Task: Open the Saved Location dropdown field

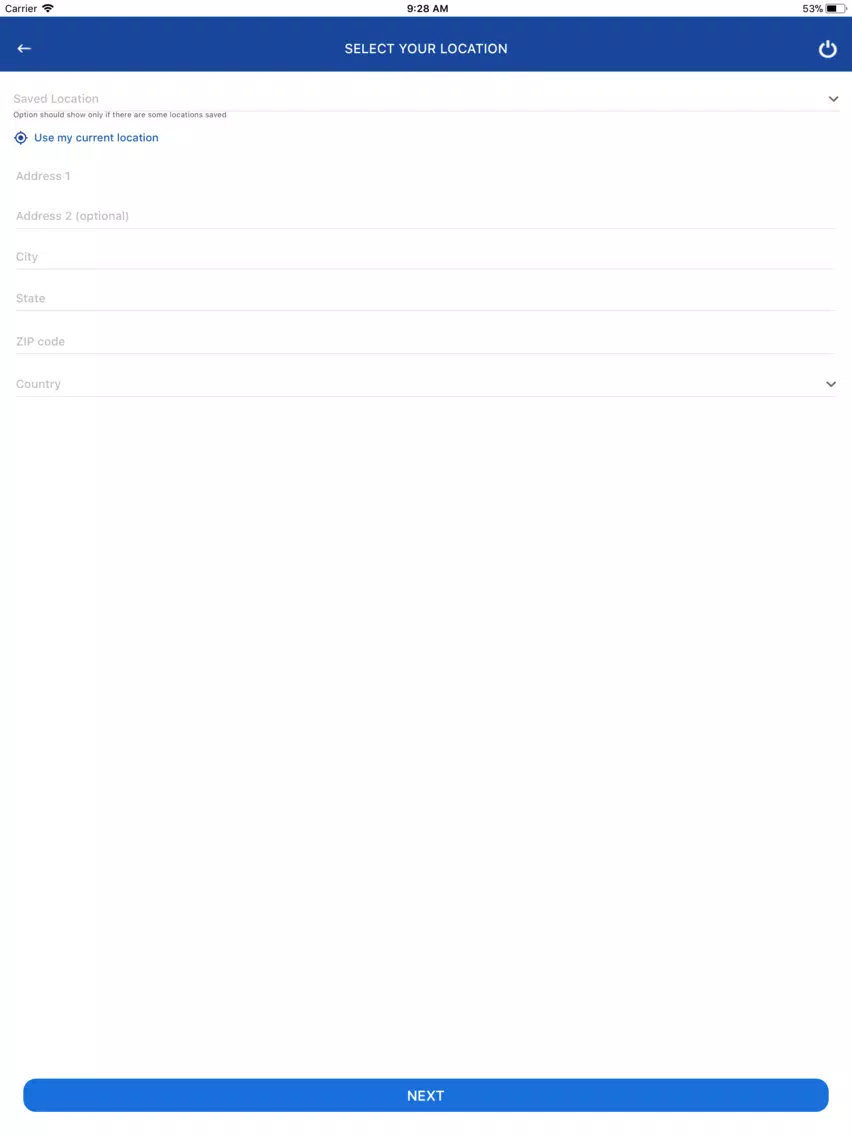Action: coord(426,99)
